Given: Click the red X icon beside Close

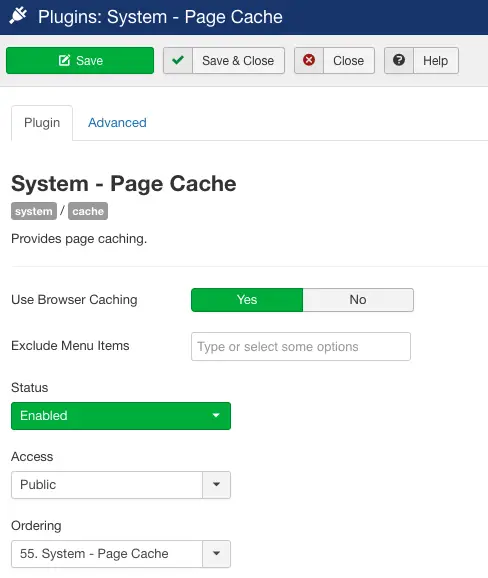Looking at the screenshot, I should [309, 60].
